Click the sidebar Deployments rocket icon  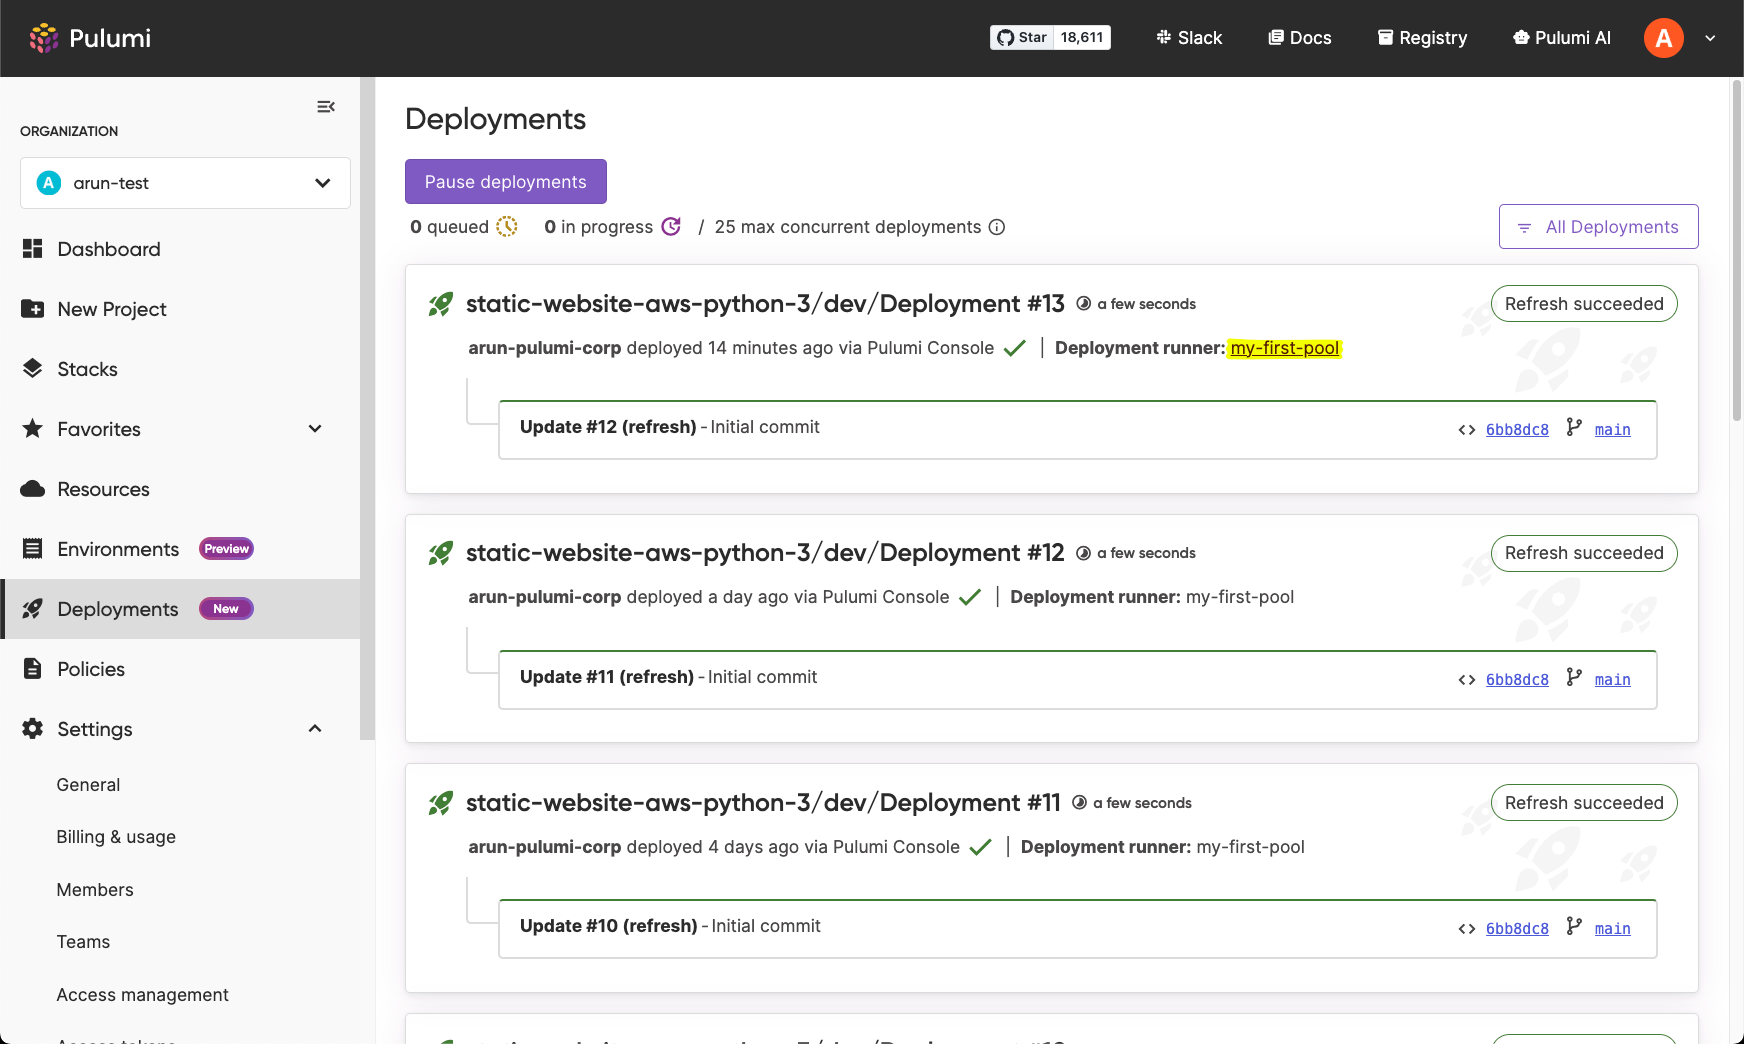point(32,609)
